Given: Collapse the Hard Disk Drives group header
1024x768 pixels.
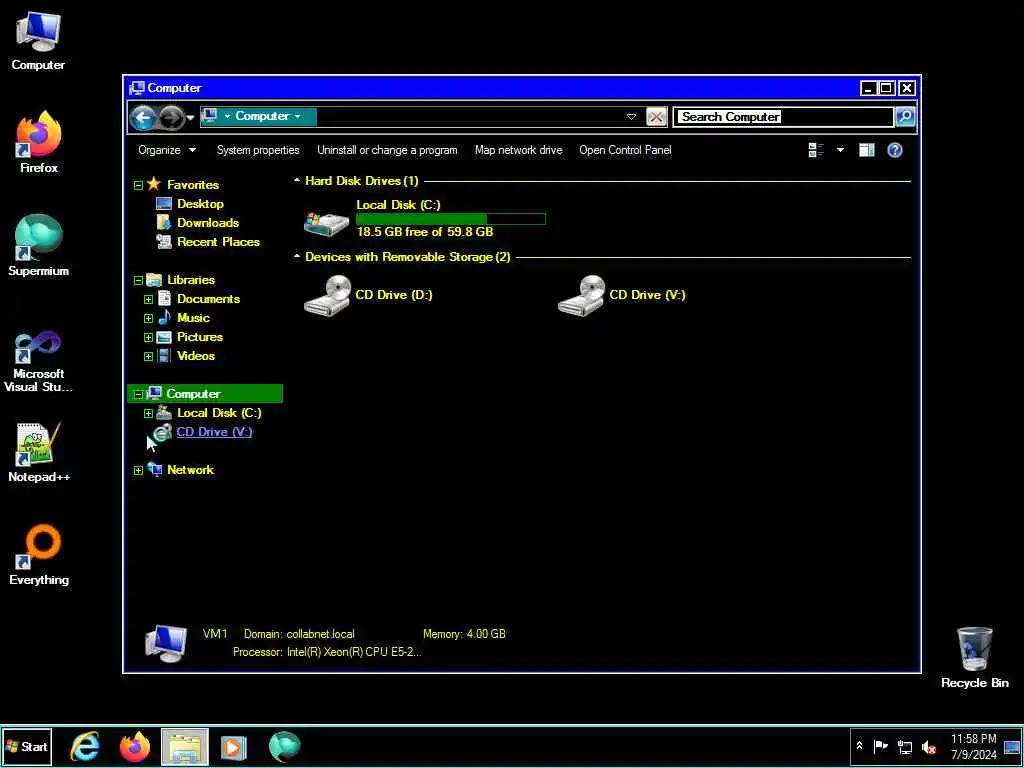Looking at the screenshot, I should [x=296, y=181].
